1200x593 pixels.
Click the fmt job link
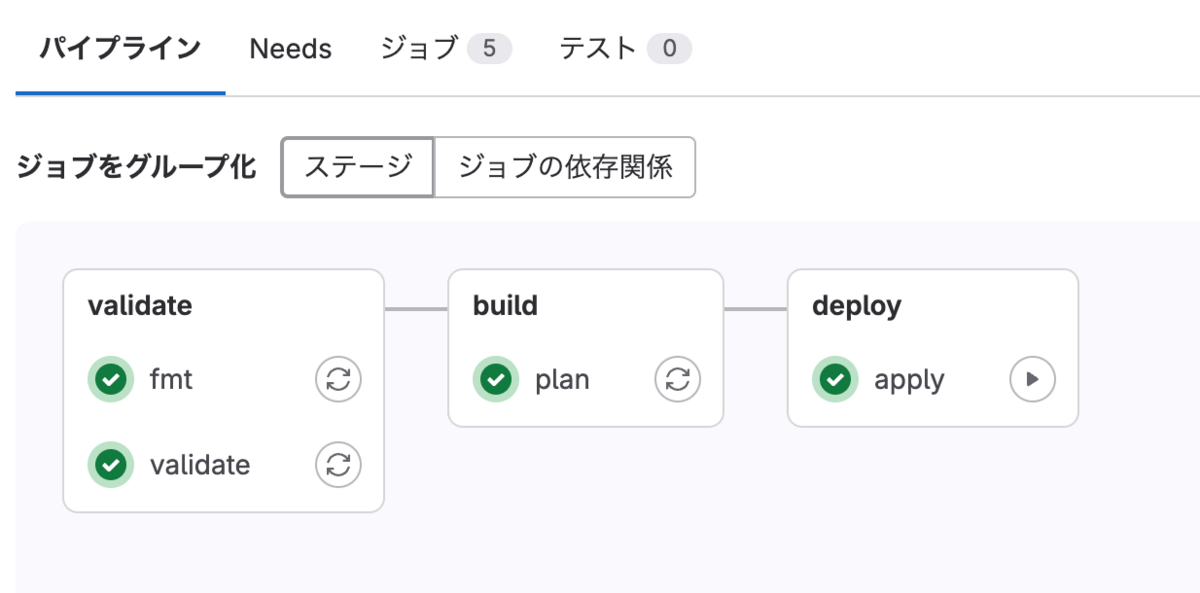(170, 379)
